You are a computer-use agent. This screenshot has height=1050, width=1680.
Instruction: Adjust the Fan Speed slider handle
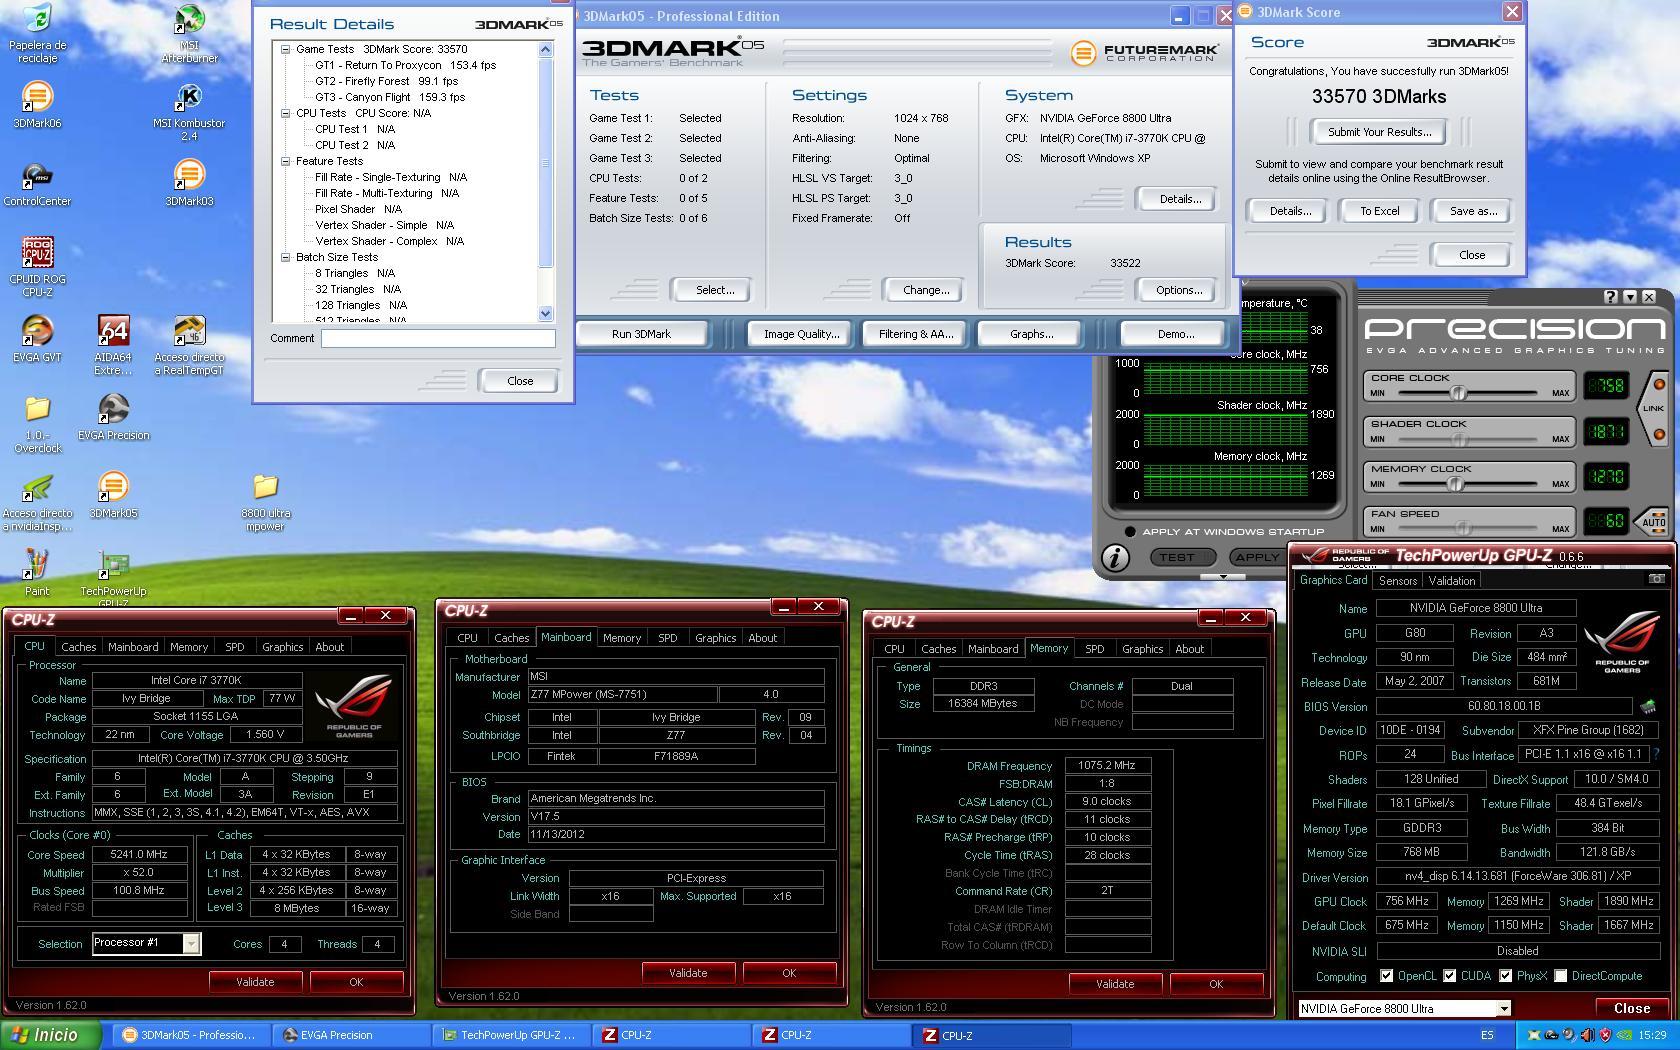[x=1463, y=529]
